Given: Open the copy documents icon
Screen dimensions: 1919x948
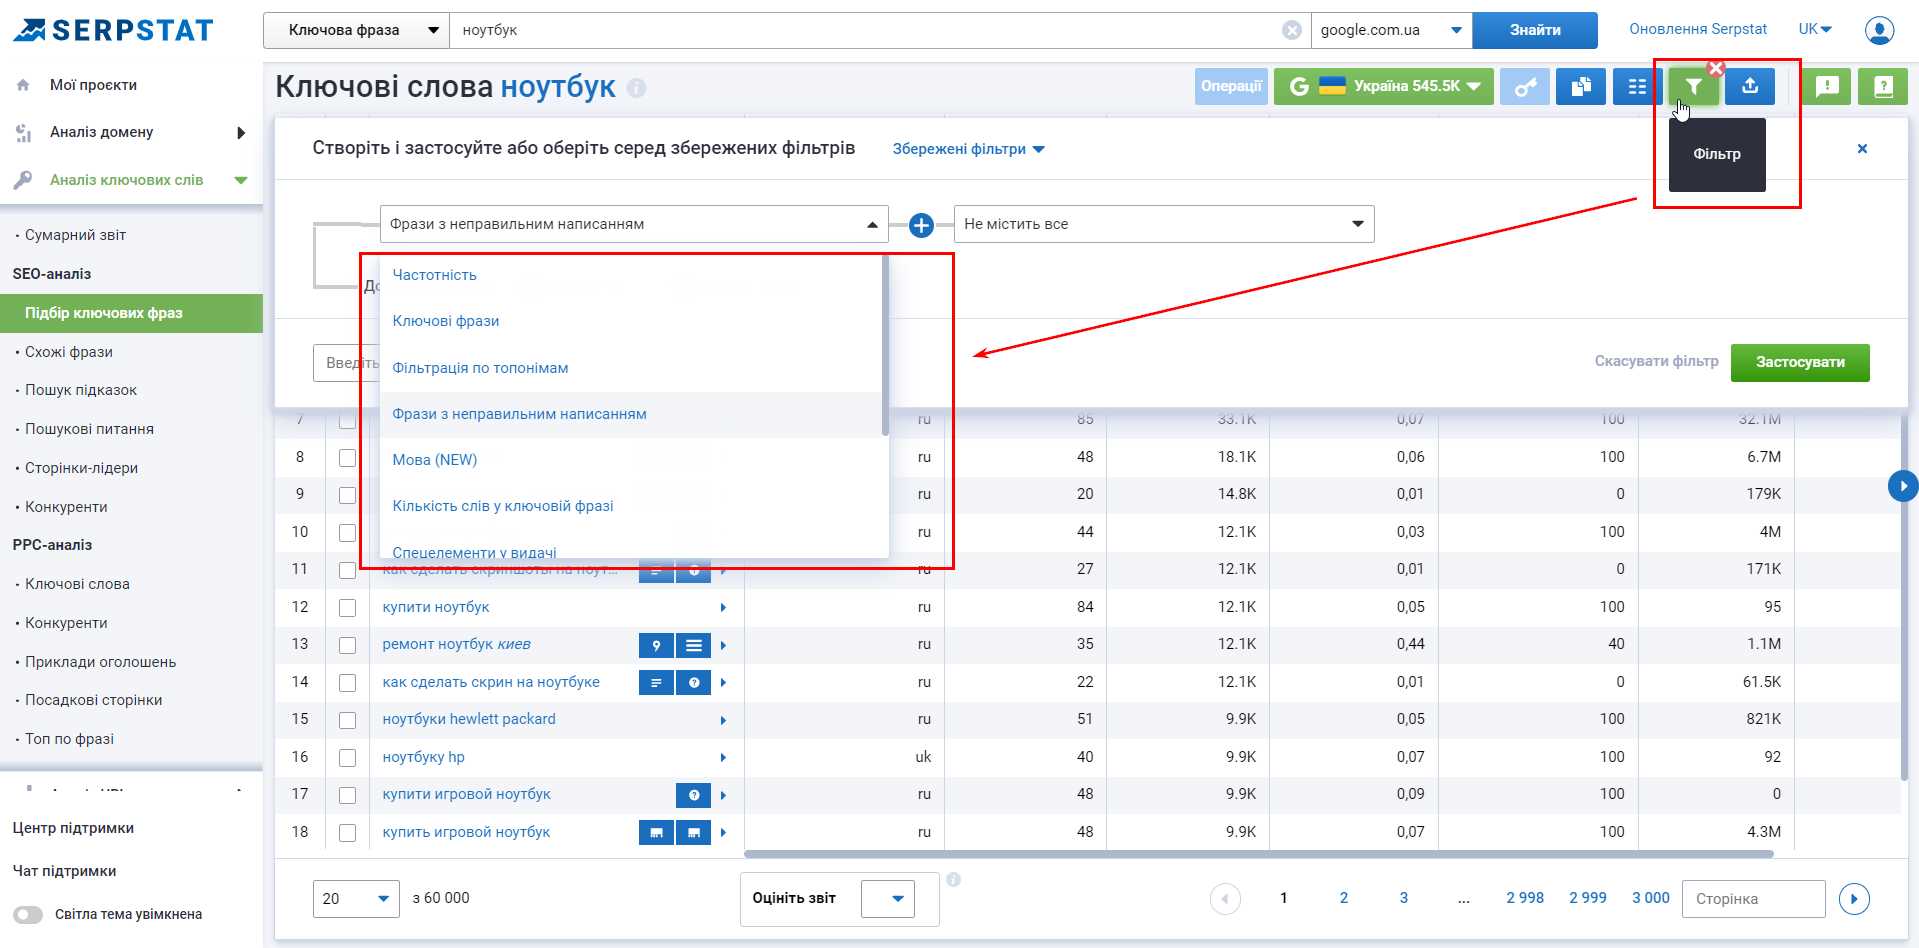Looking at the screenshot, I should coord(1581,87).
